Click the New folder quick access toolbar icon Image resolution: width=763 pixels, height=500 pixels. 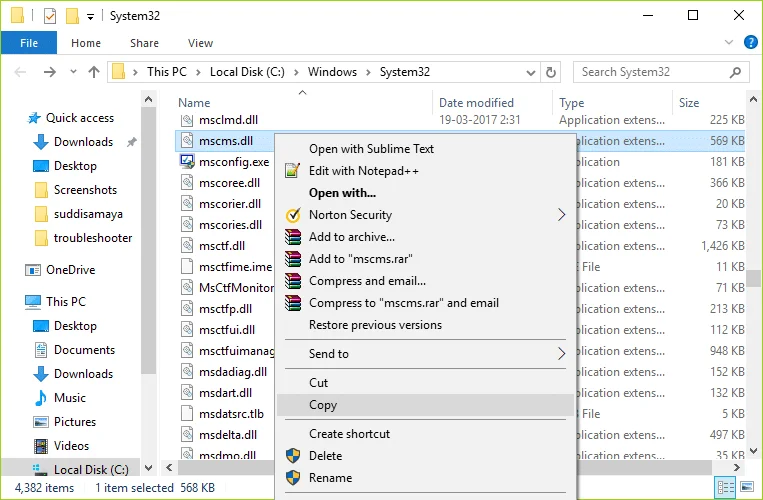[72, 17]
